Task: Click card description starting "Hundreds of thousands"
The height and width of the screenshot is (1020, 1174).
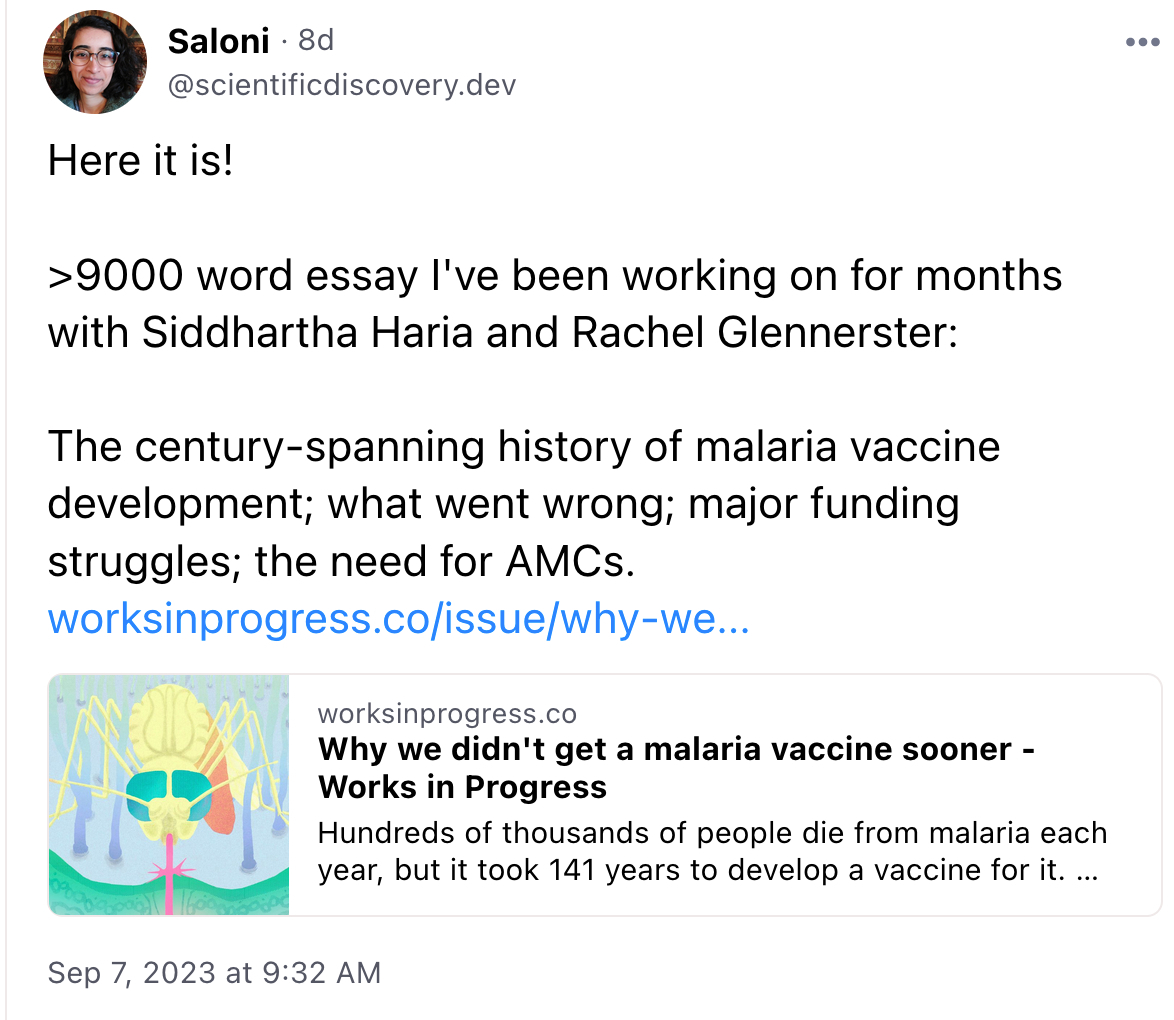Action: (x=712, y=833)
